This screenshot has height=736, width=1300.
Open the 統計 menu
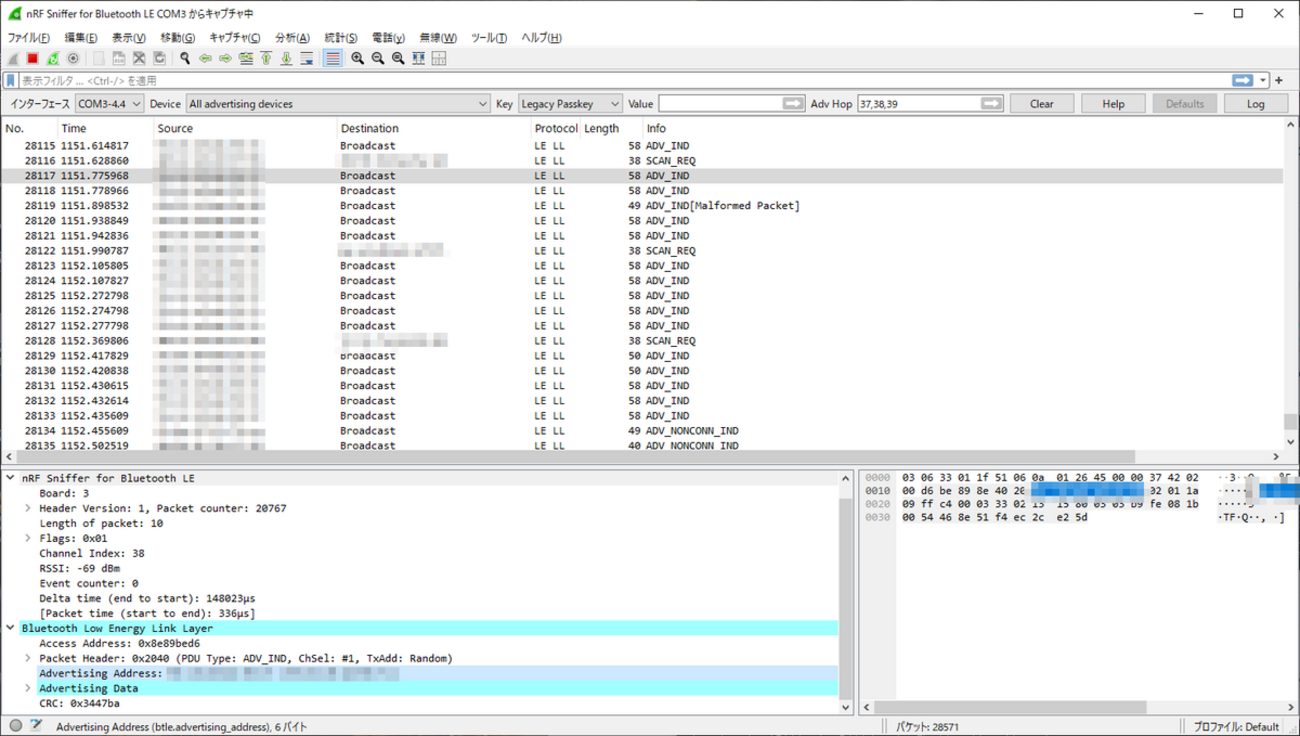click(x=340, y=37)
